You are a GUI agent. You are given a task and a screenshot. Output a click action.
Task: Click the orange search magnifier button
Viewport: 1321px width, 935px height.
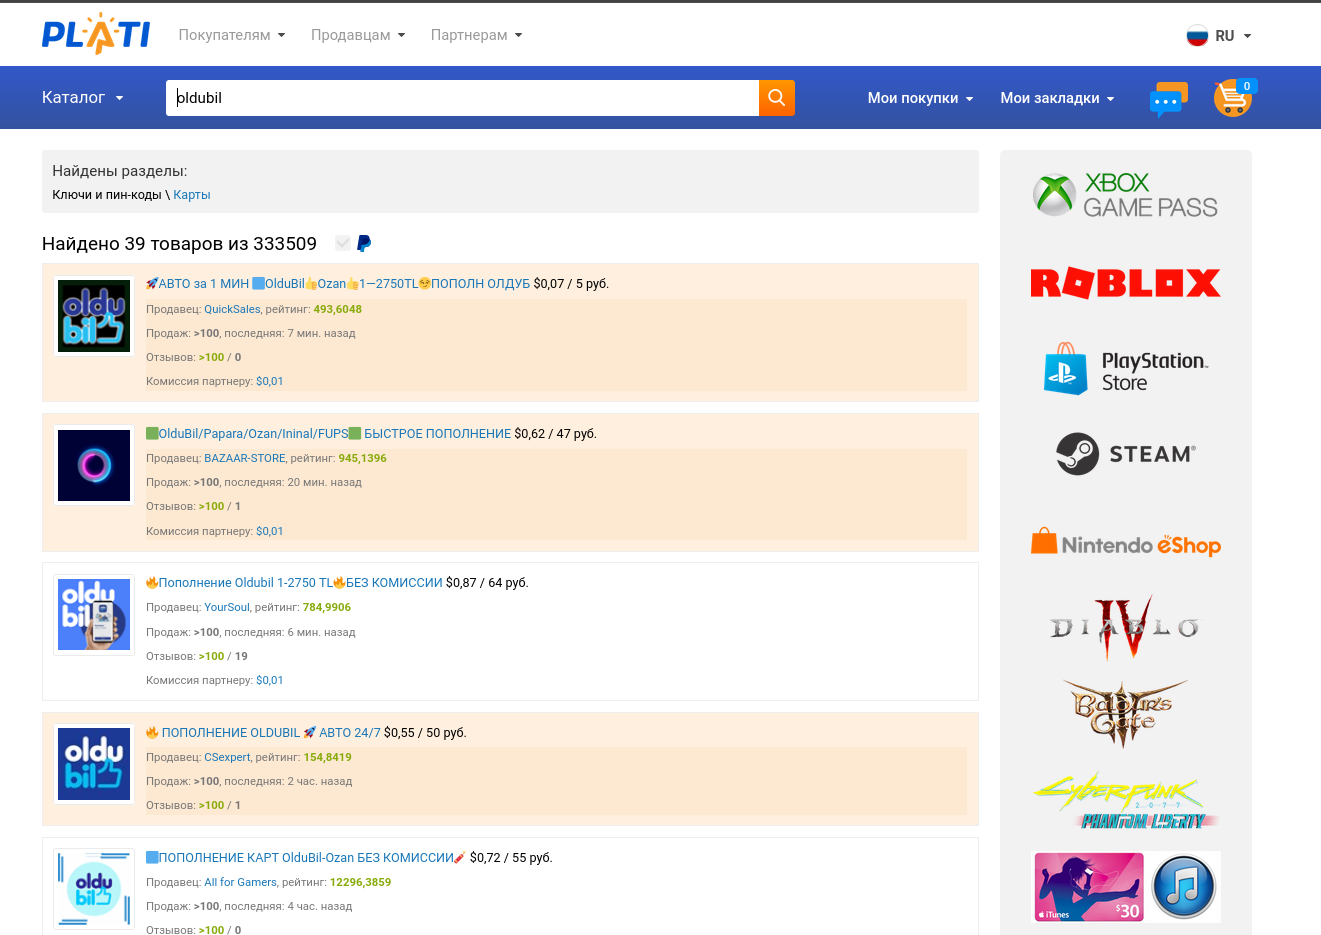tap(777, 98)
